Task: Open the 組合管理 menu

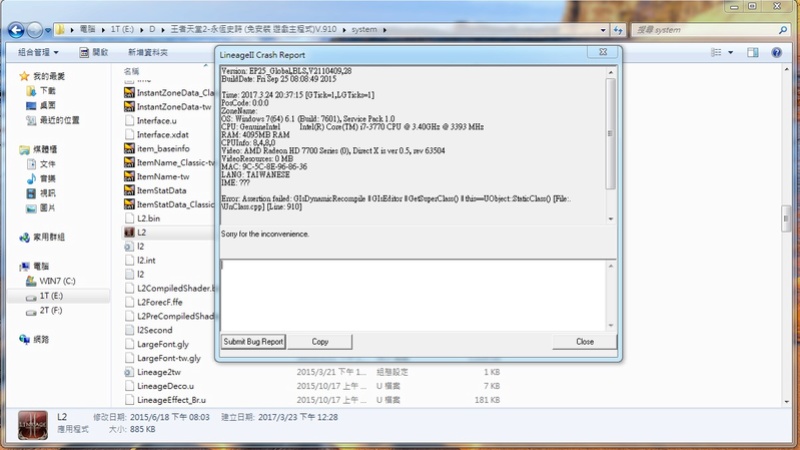Action: [38, 52]
